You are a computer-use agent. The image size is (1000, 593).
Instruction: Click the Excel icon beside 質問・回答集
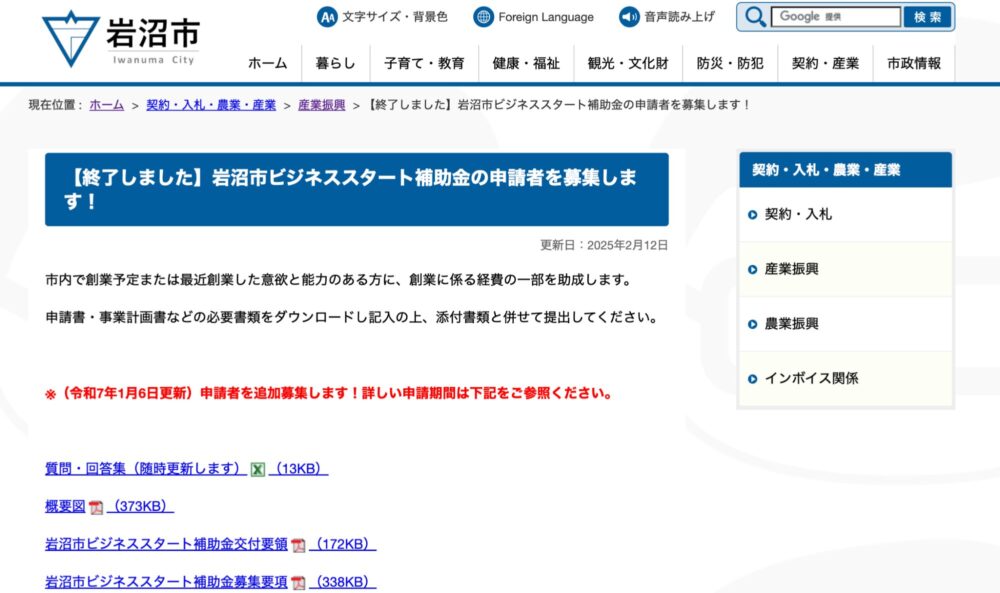click(258, 470)
